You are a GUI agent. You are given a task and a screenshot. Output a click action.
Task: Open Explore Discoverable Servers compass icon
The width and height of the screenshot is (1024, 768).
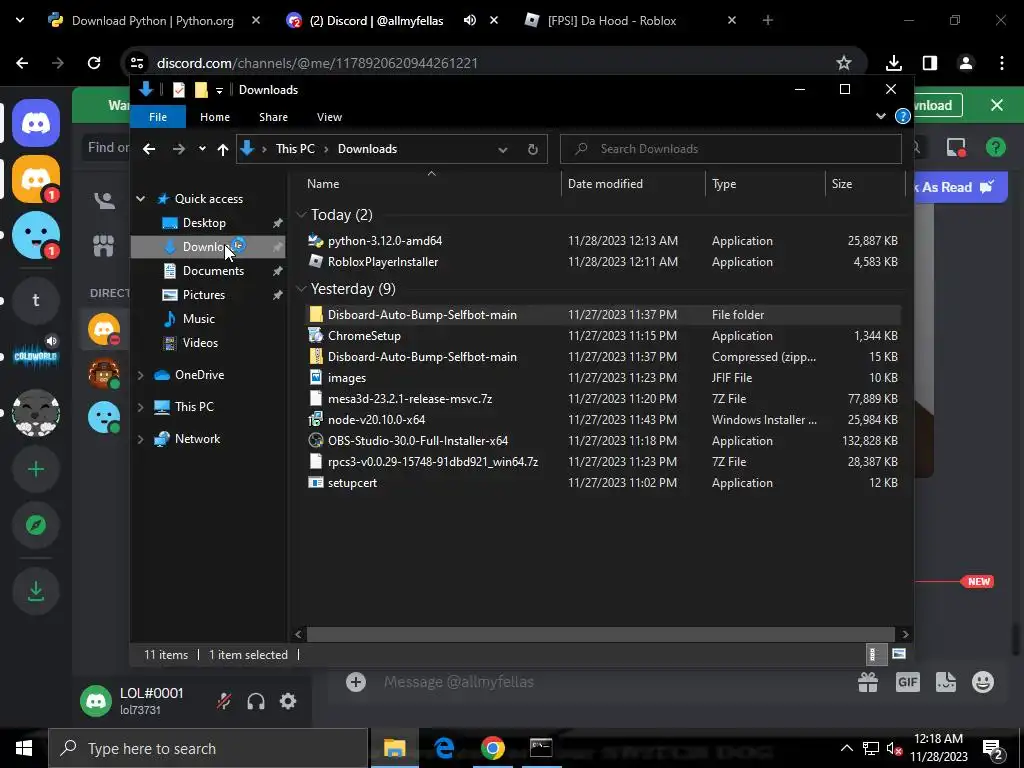pos(36,525)
